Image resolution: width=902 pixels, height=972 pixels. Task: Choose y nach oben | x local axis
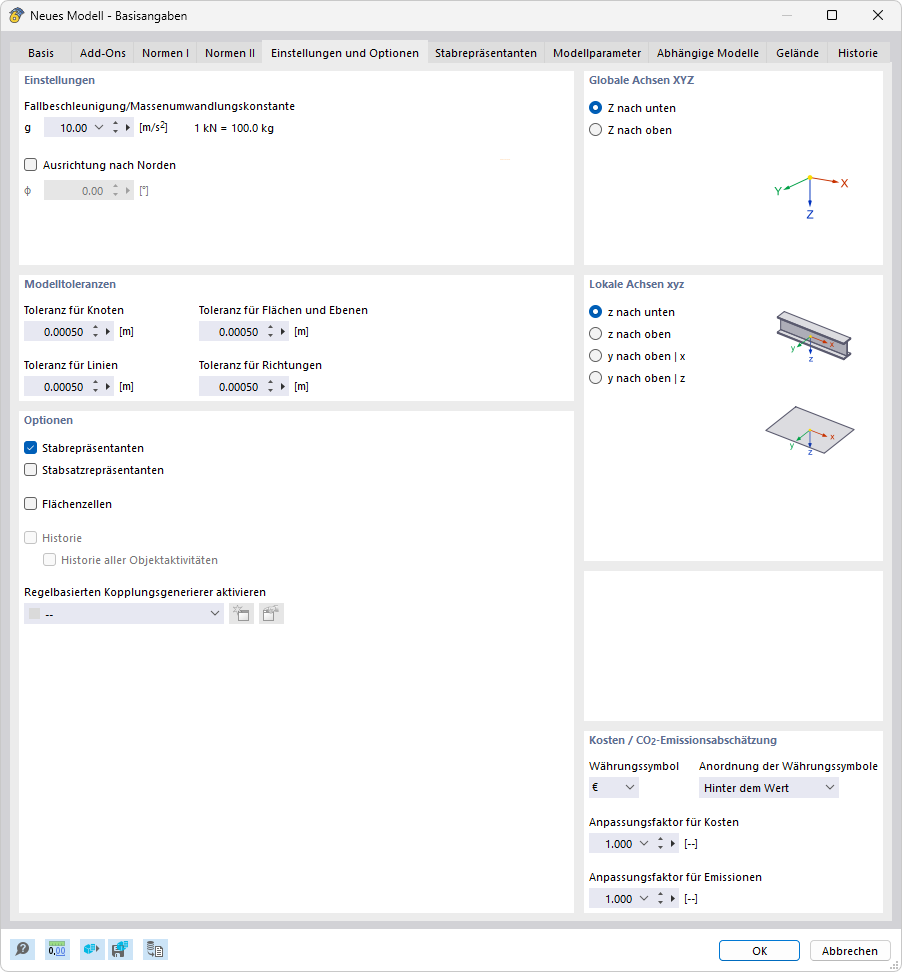tap(595, 355)
